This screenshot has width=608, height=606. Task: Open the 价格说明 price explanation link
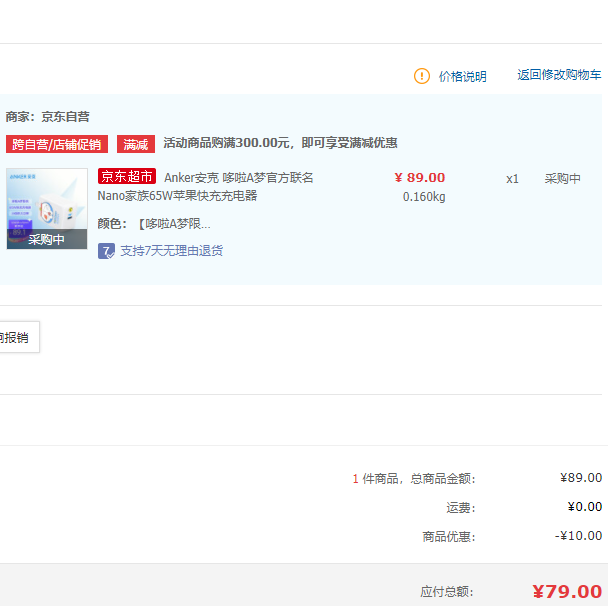(462, 76)
